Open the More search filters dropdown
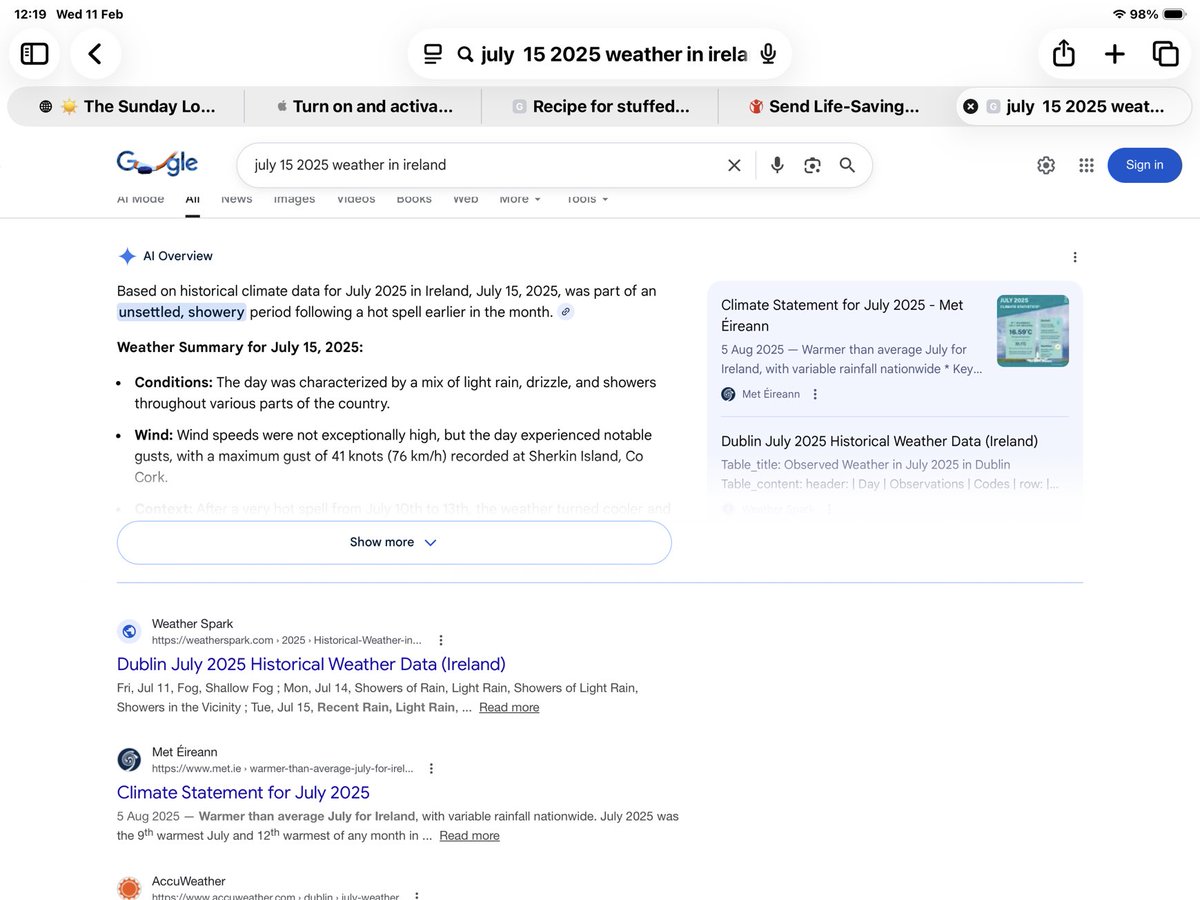Viewport: 1200px width, 900px height. tap(520, 199)
